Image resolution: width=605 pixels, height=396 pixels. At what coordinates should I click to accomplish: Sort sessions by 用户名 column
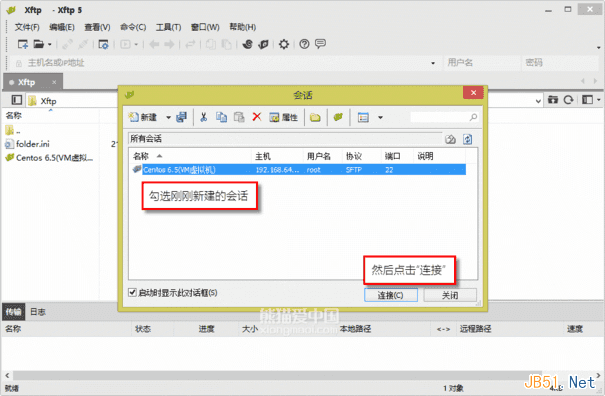point(319,156)
